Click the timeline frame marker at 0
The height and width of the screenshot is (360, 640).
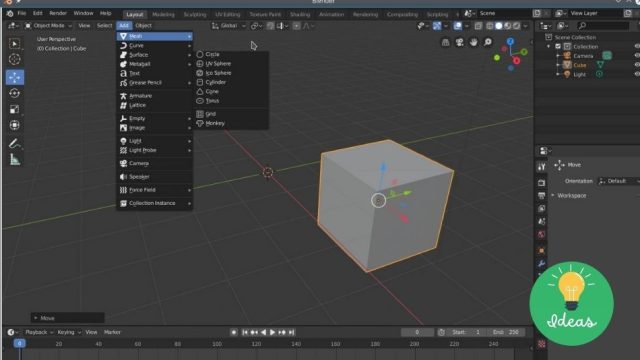tap(20, 344)
